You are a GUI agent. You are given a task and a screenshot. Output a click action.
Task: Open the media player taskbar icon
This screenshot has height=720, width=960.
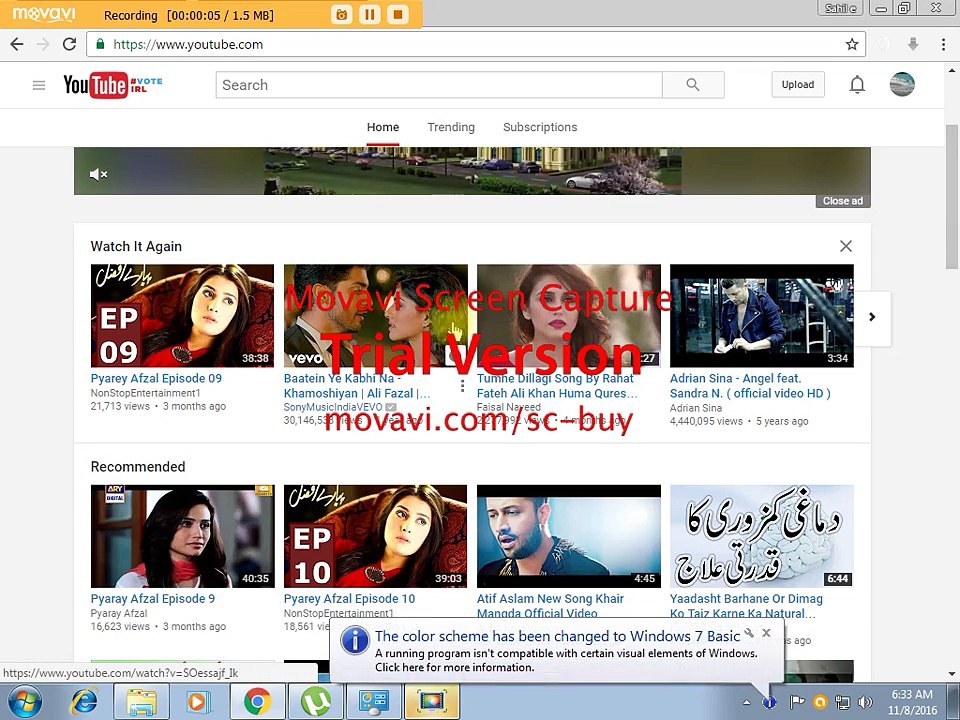[198, 702]
